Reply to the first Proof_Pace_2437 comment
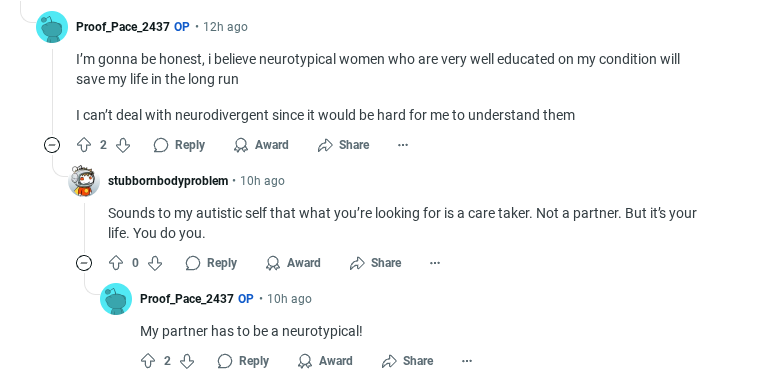 click(x=179, y=145)
